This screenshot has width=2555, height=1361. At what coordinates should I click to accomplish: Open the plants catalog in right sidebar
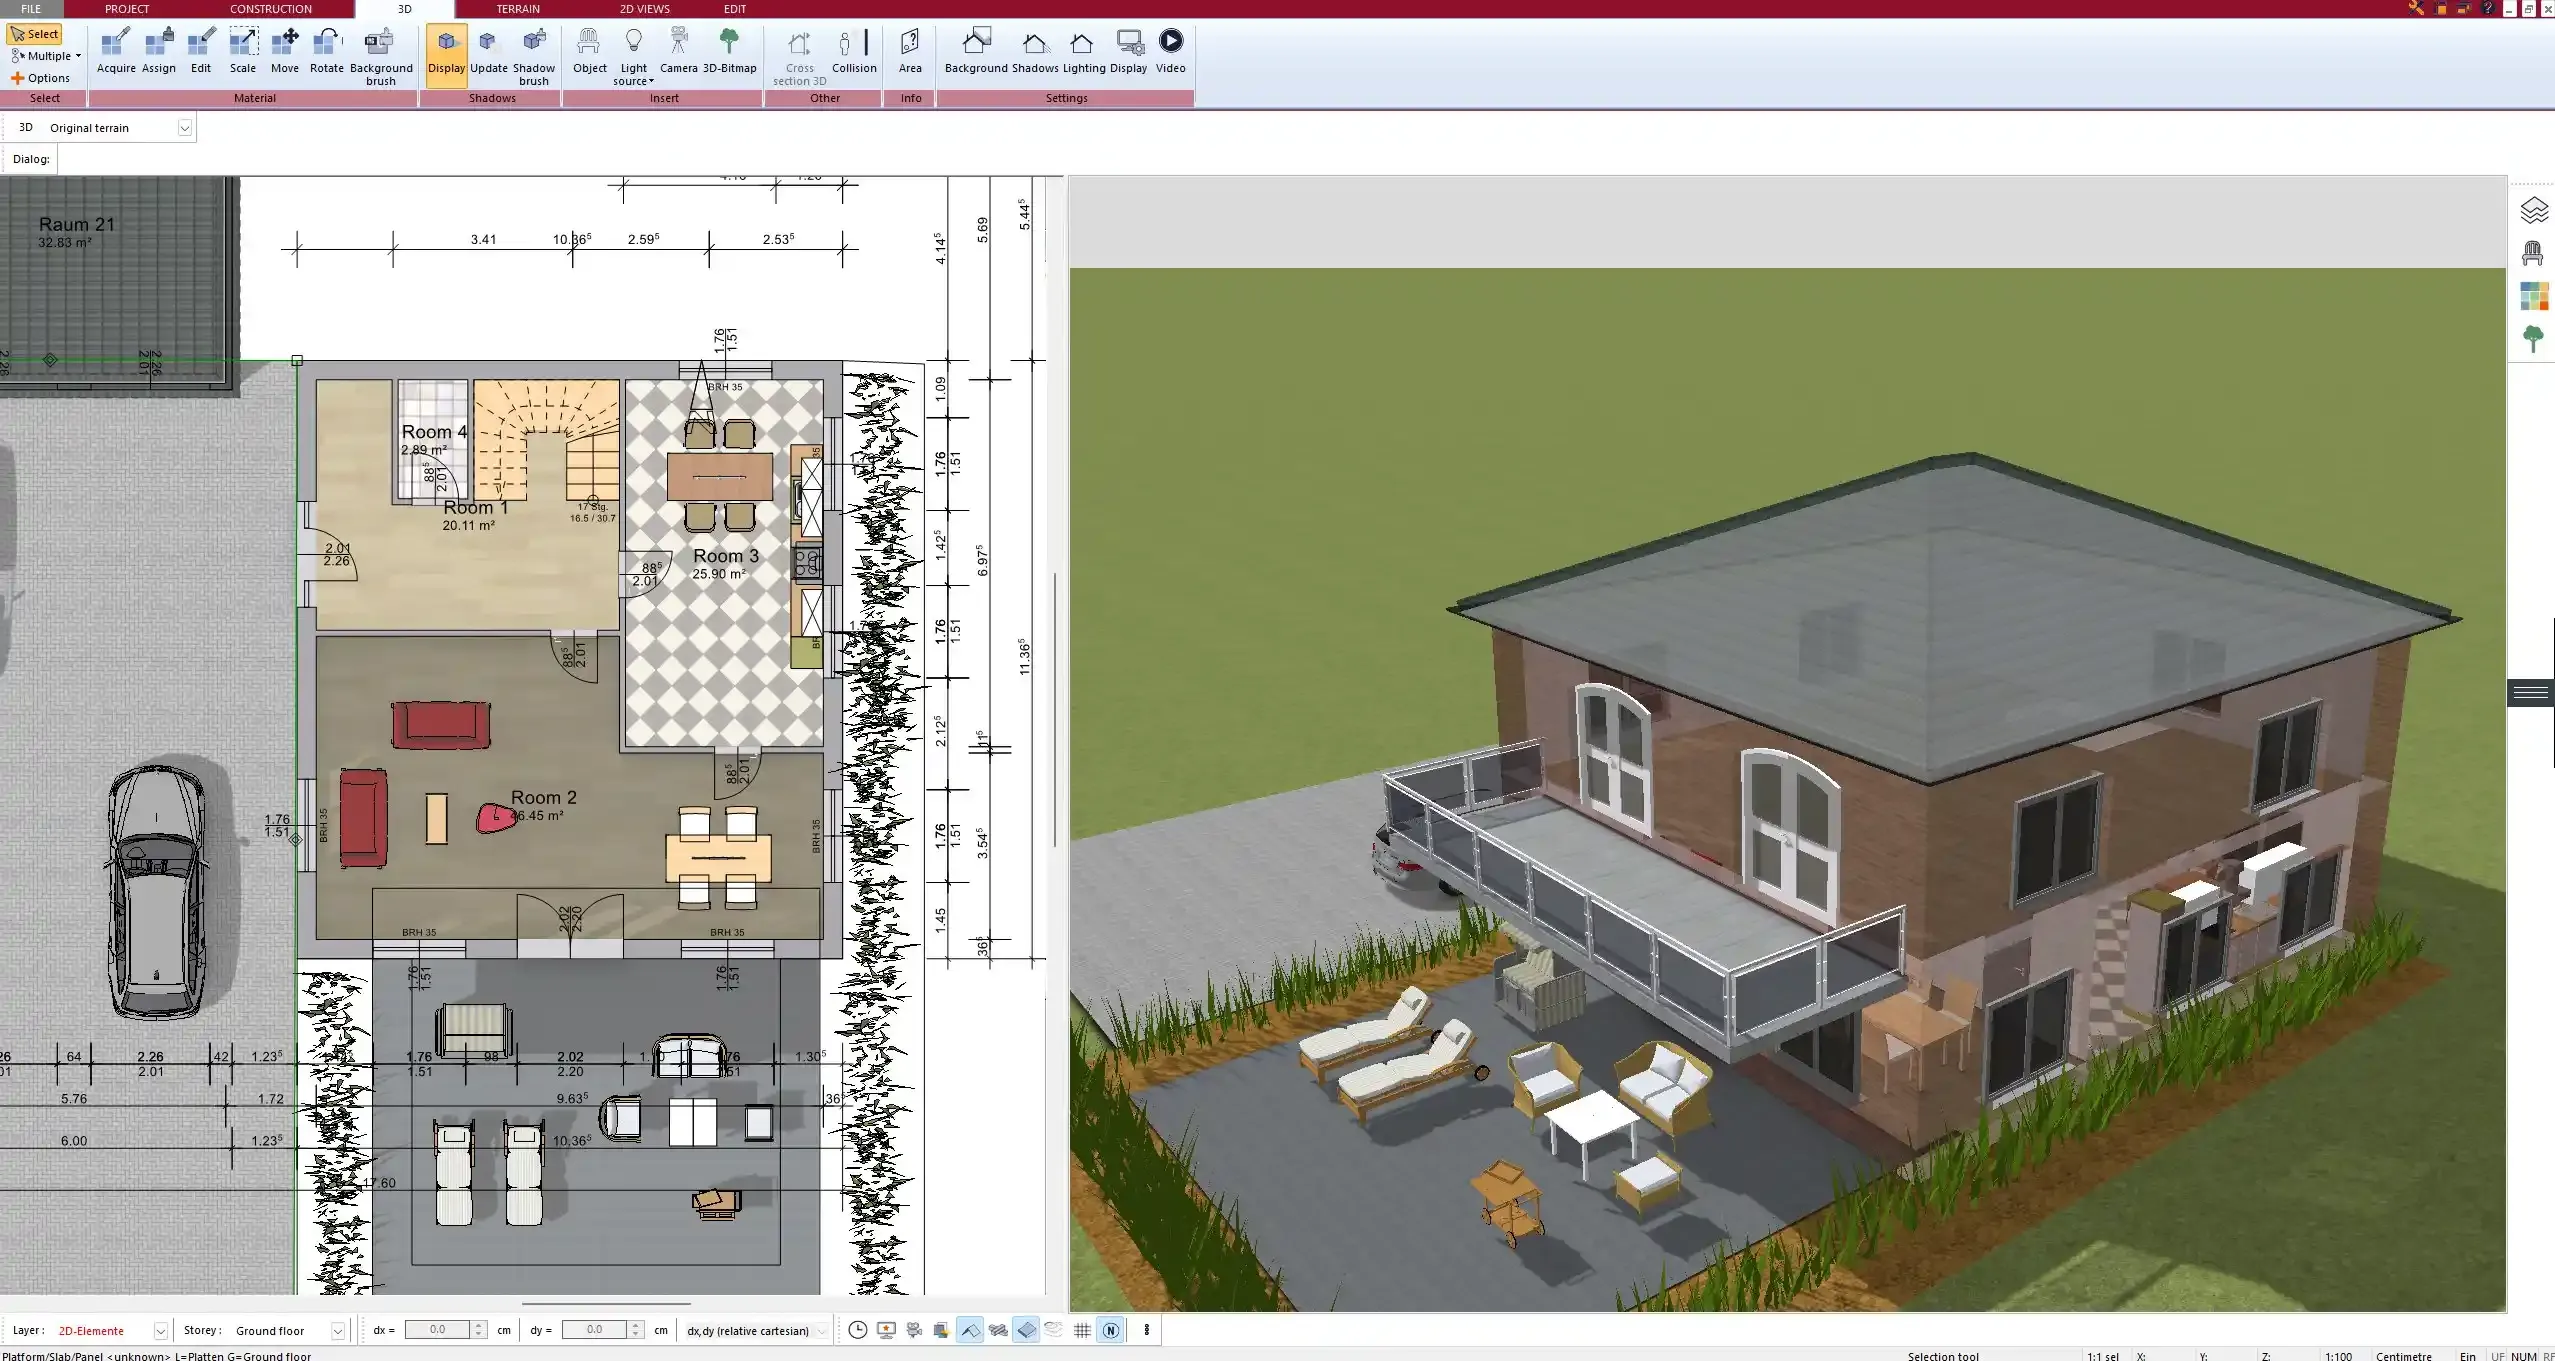pos(2533,338)
